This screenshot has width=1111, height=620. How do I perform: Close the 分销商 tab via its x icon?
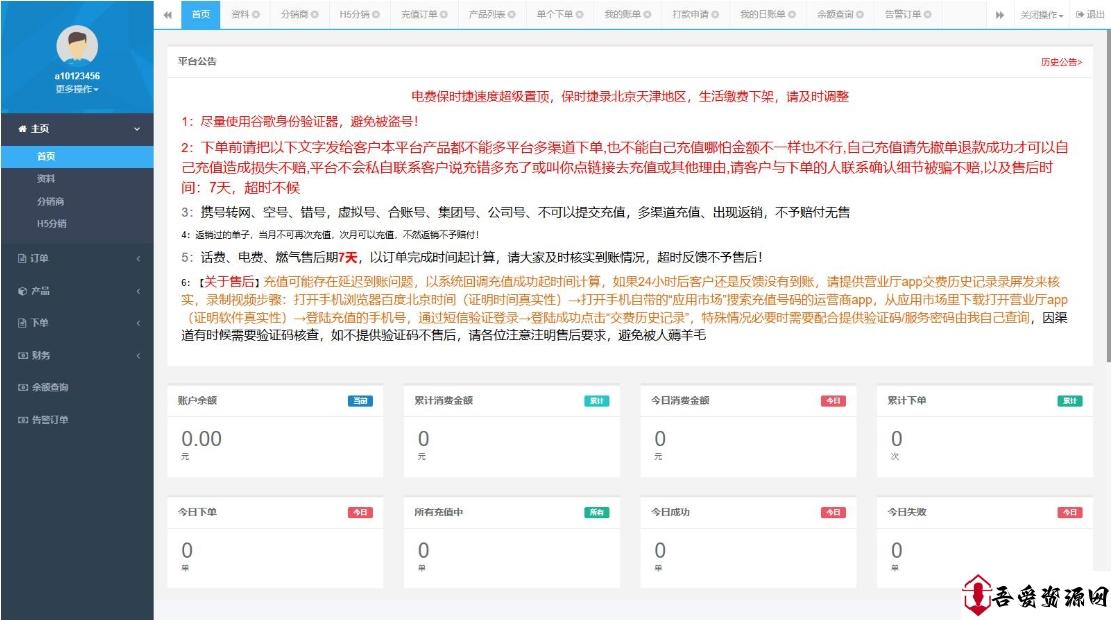pos(315,14)
